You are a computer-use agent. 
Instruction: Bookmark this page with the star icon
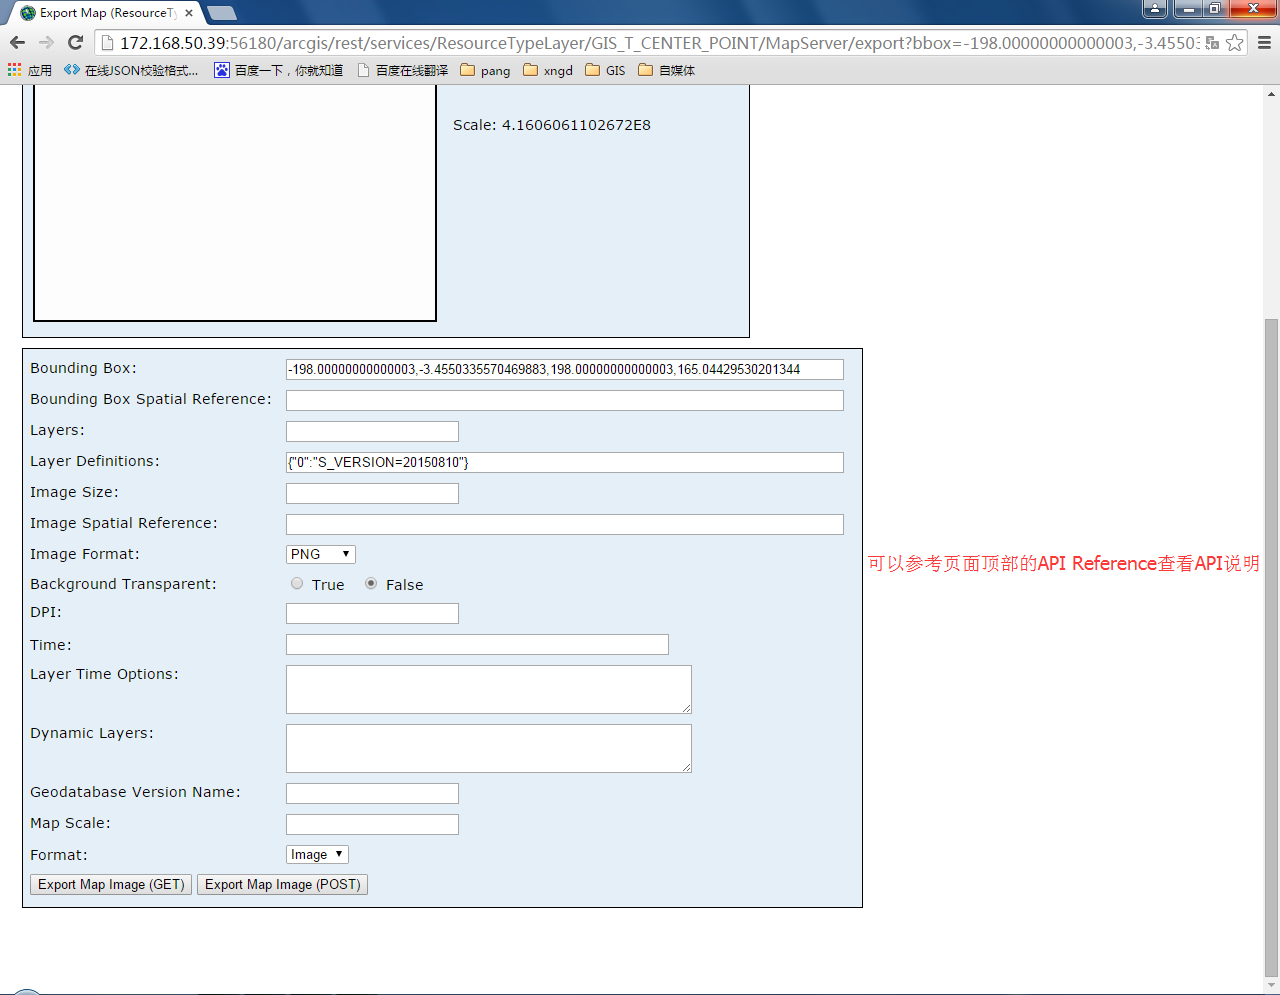click(1235, 43)
